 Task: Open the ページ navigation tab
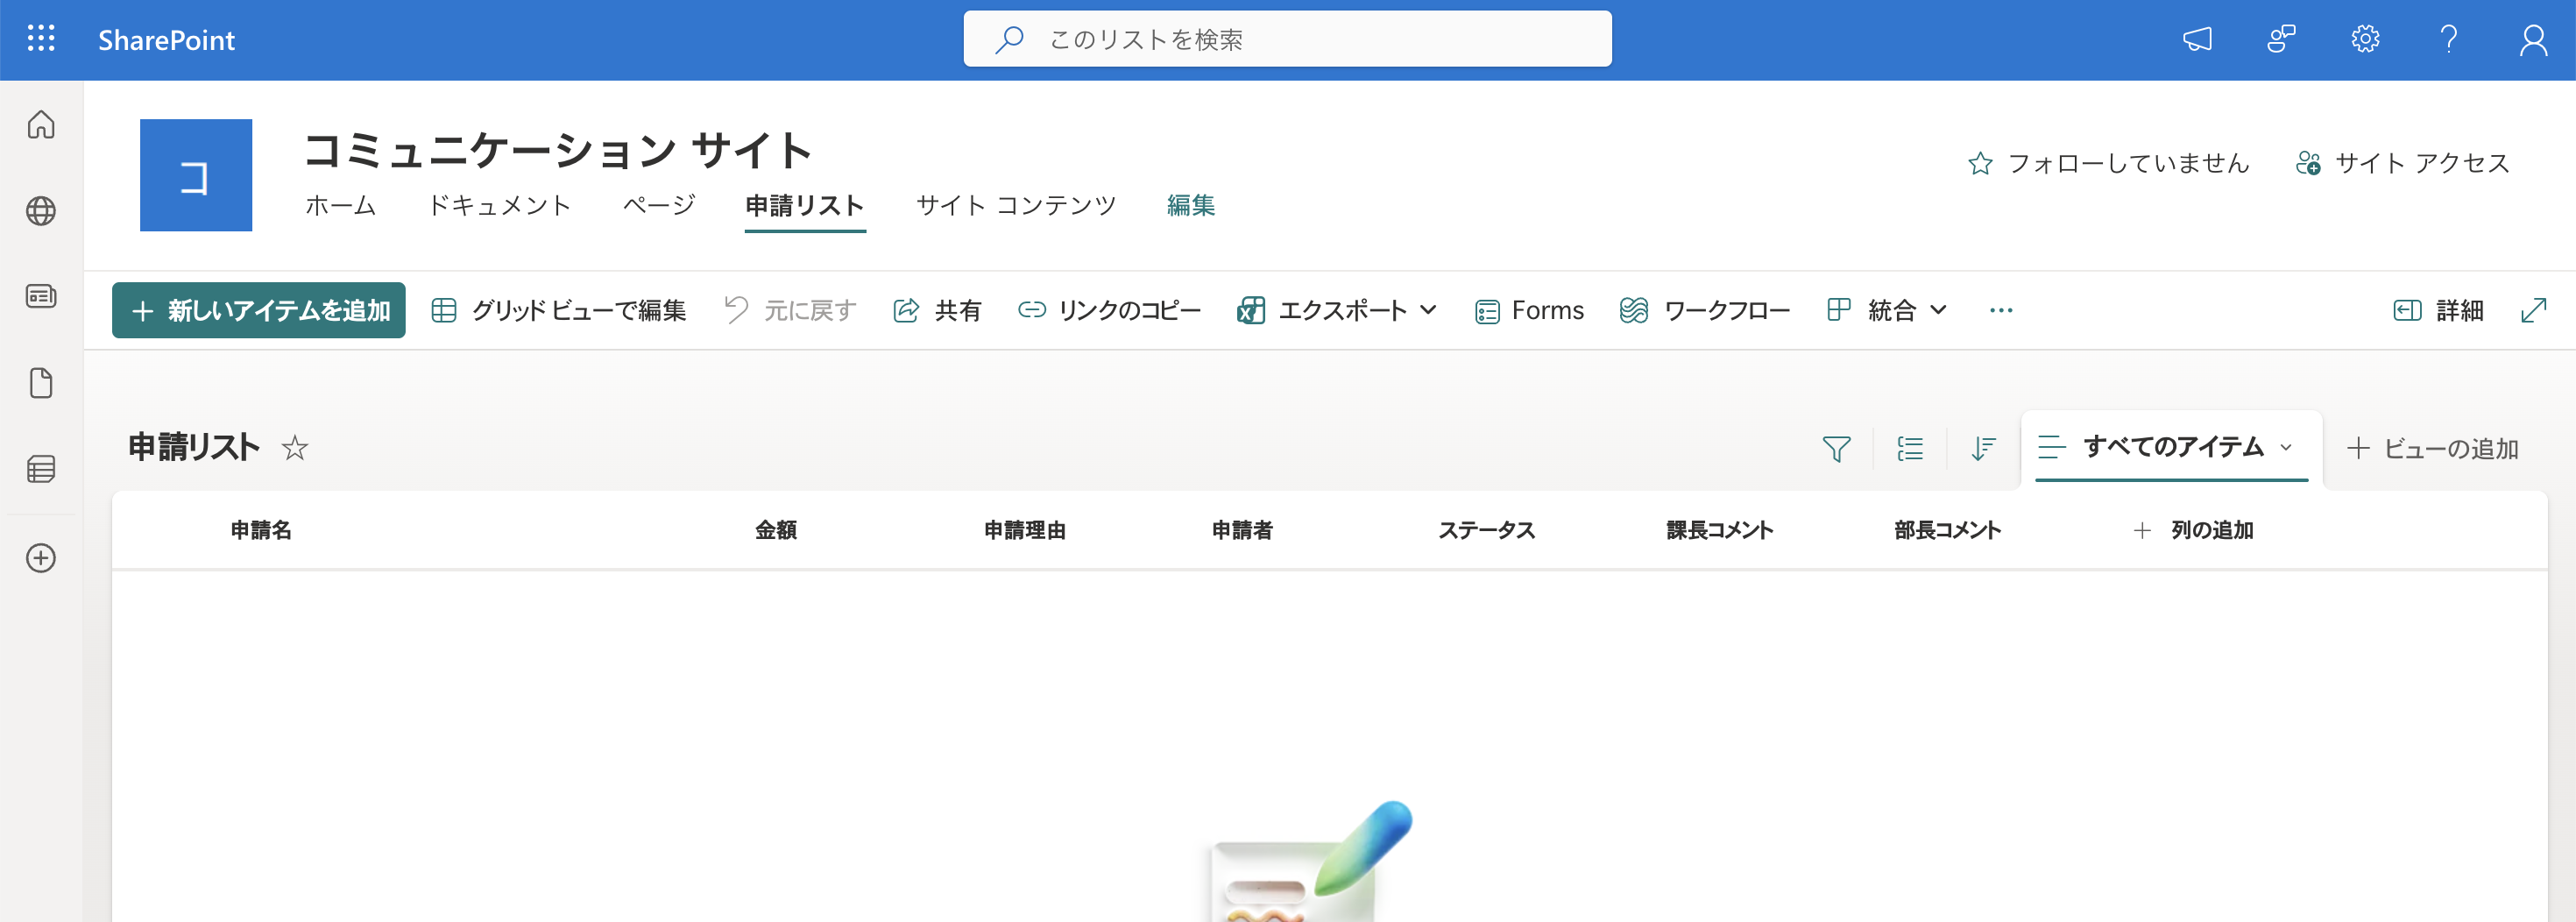[x=658, y=205]
